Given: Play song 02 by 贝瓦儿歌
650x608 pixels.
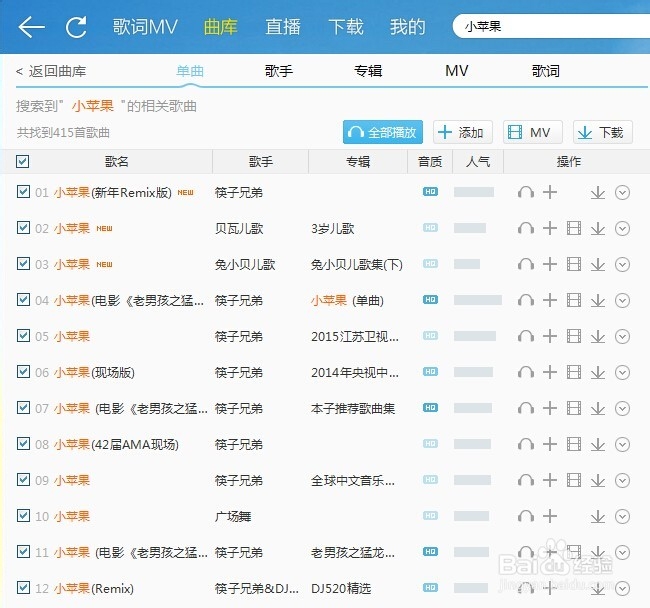Looking at the screenshot, I should coord(526,228).
